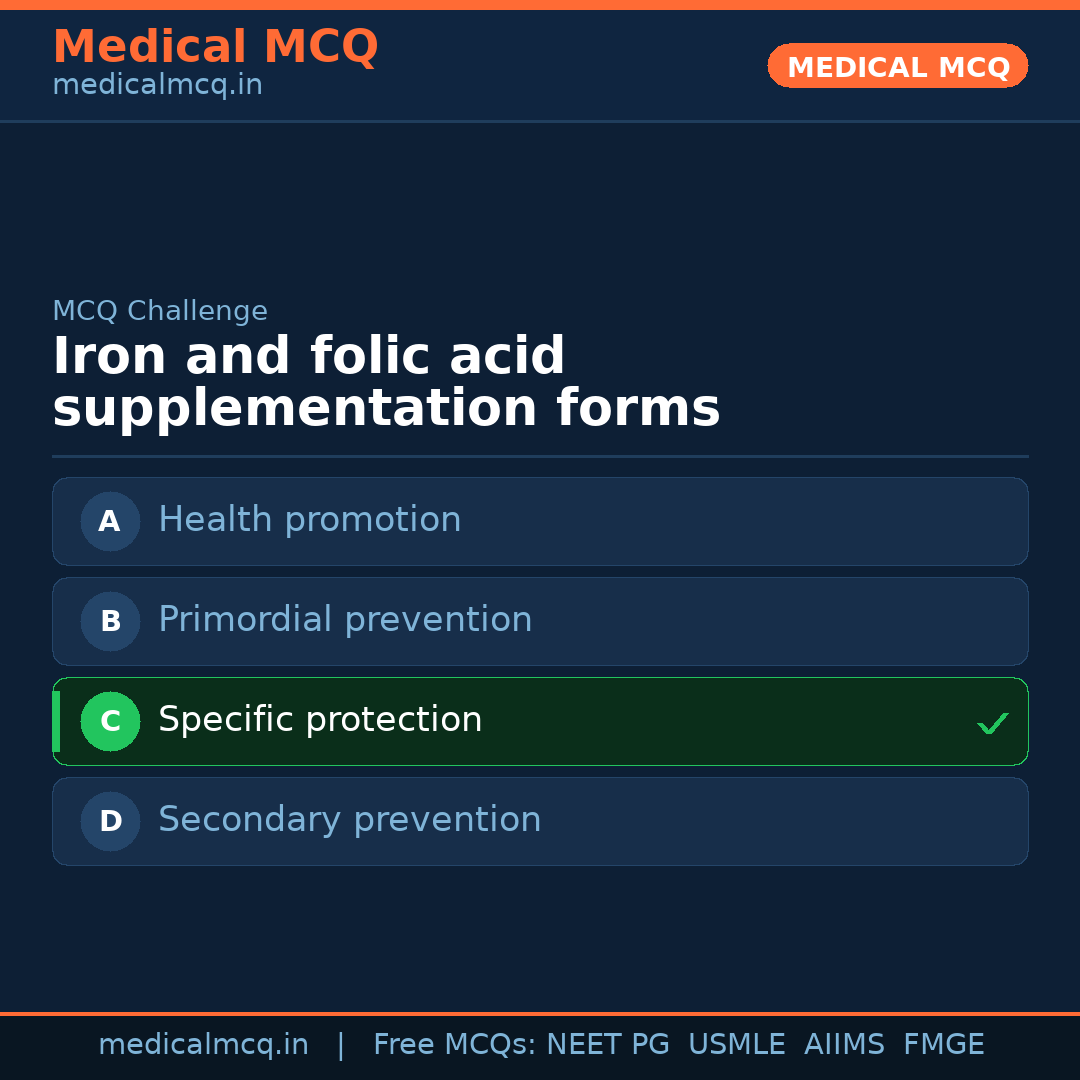Open the medicalmcq.in link in header
Screen dimensions: 1080x1080
157,86
